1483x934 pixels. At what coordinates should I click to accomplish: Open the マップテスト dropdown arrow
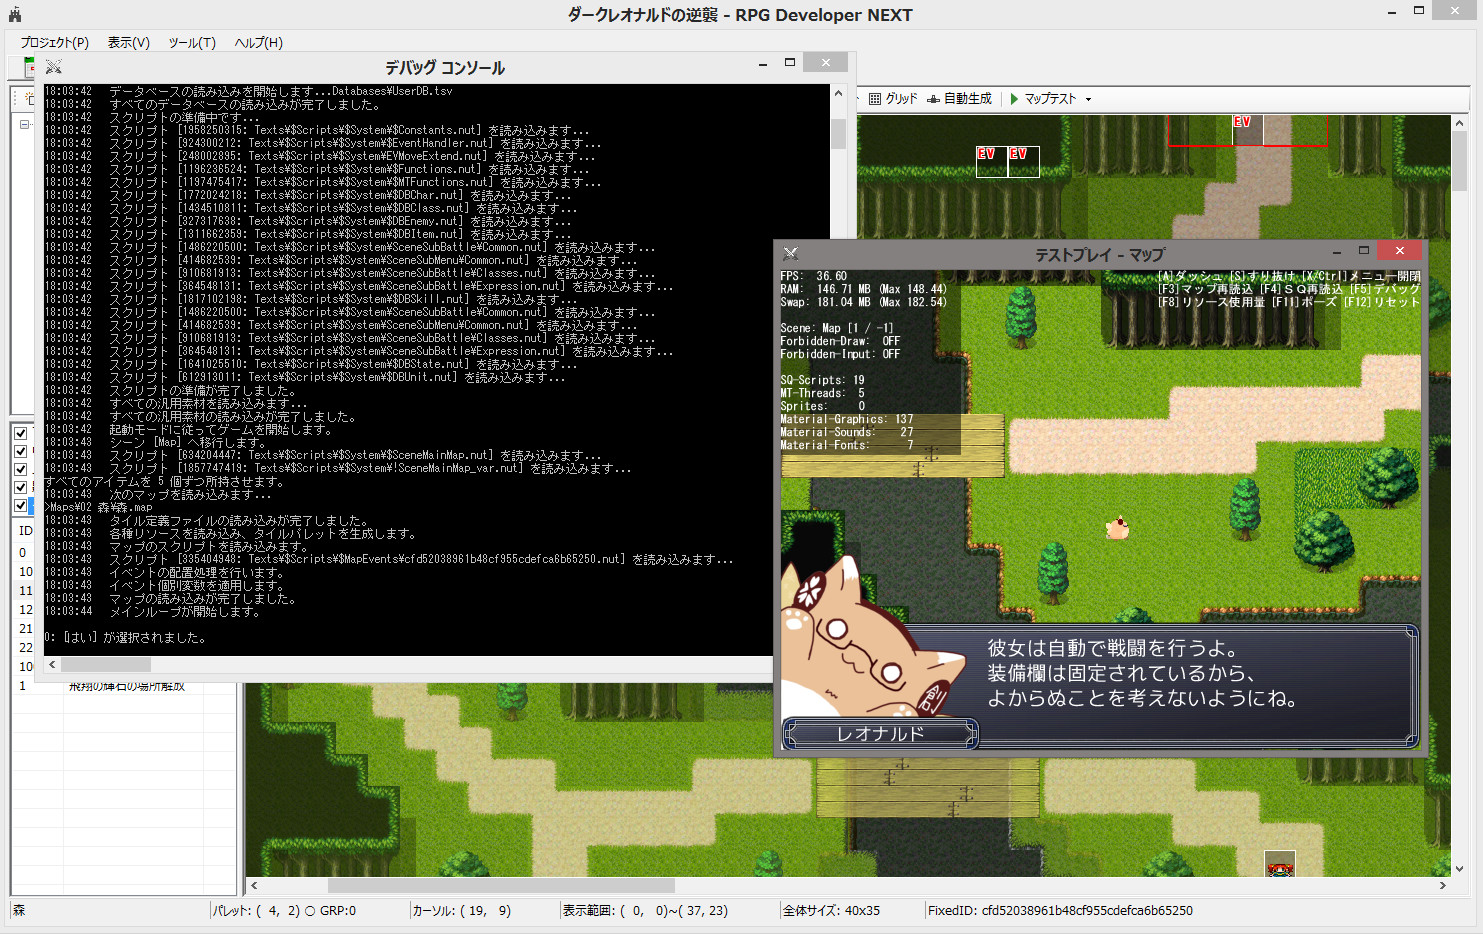[x=1090, y=98]
